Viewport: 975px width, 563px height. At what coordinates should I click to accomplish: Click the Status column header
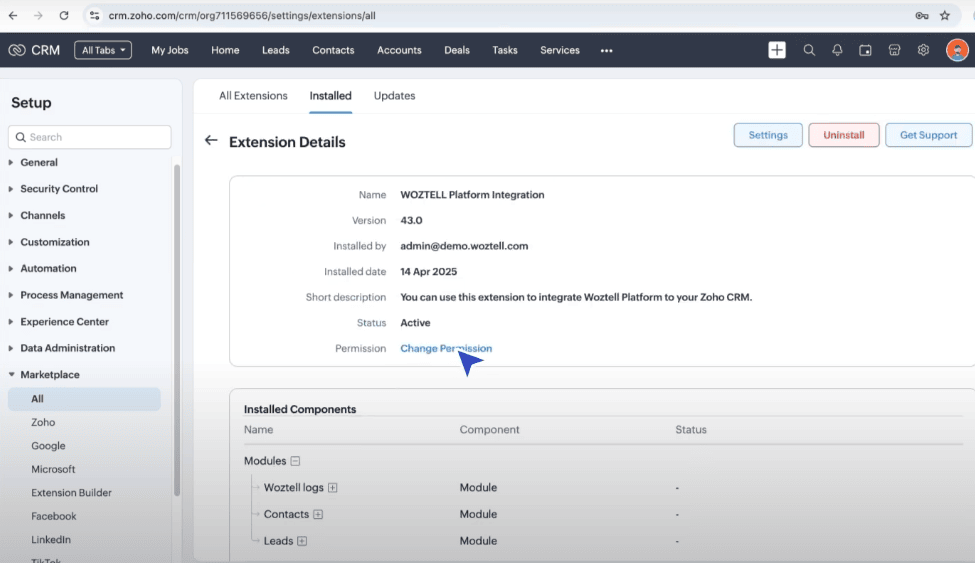pyautogui.click(x=691, y=430)
